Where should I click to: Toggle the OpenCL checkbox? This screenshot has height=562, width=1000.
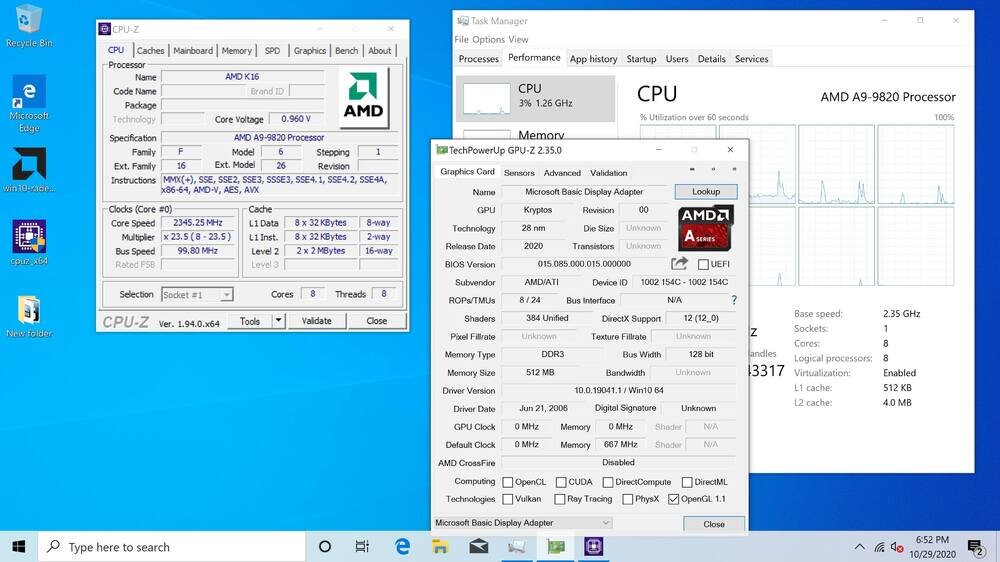[x=508, y=482]
